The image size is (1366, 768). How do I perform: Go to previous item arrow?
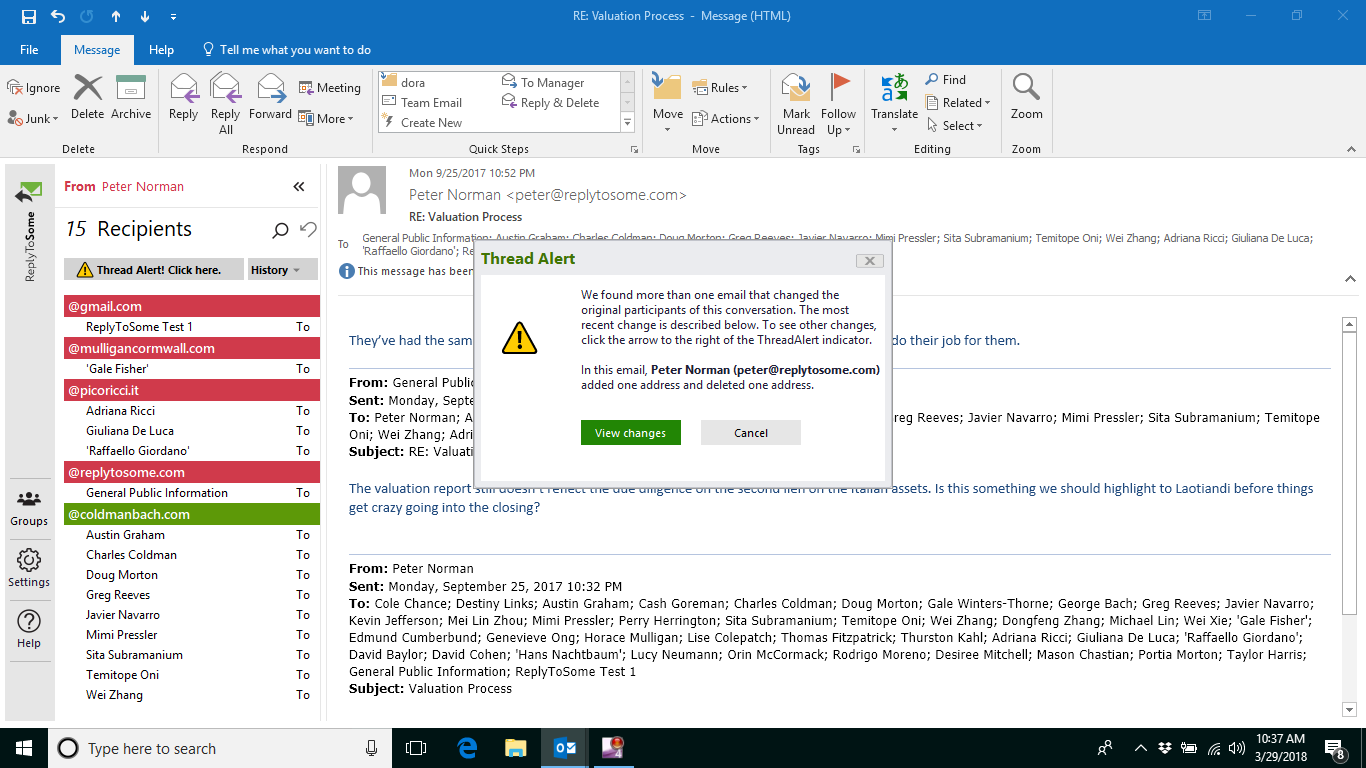click(x=116, y=16)
